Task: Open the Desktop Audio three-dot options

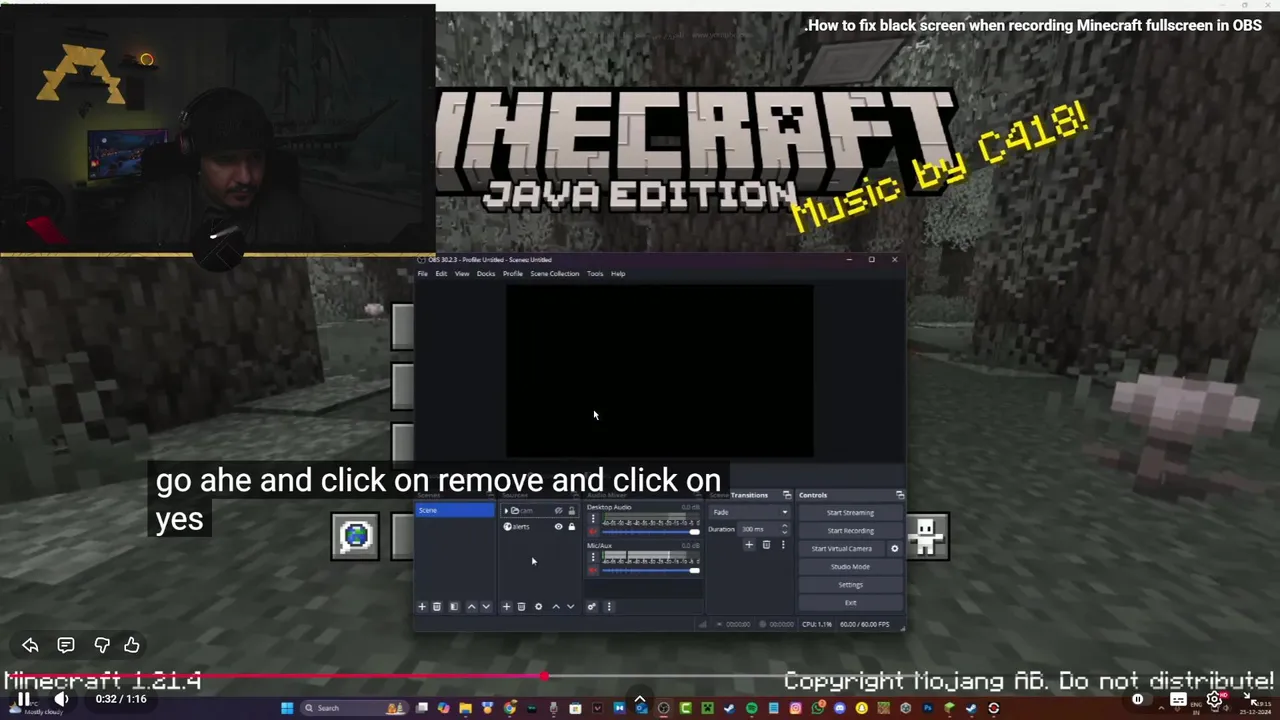Action: (593, 519)
